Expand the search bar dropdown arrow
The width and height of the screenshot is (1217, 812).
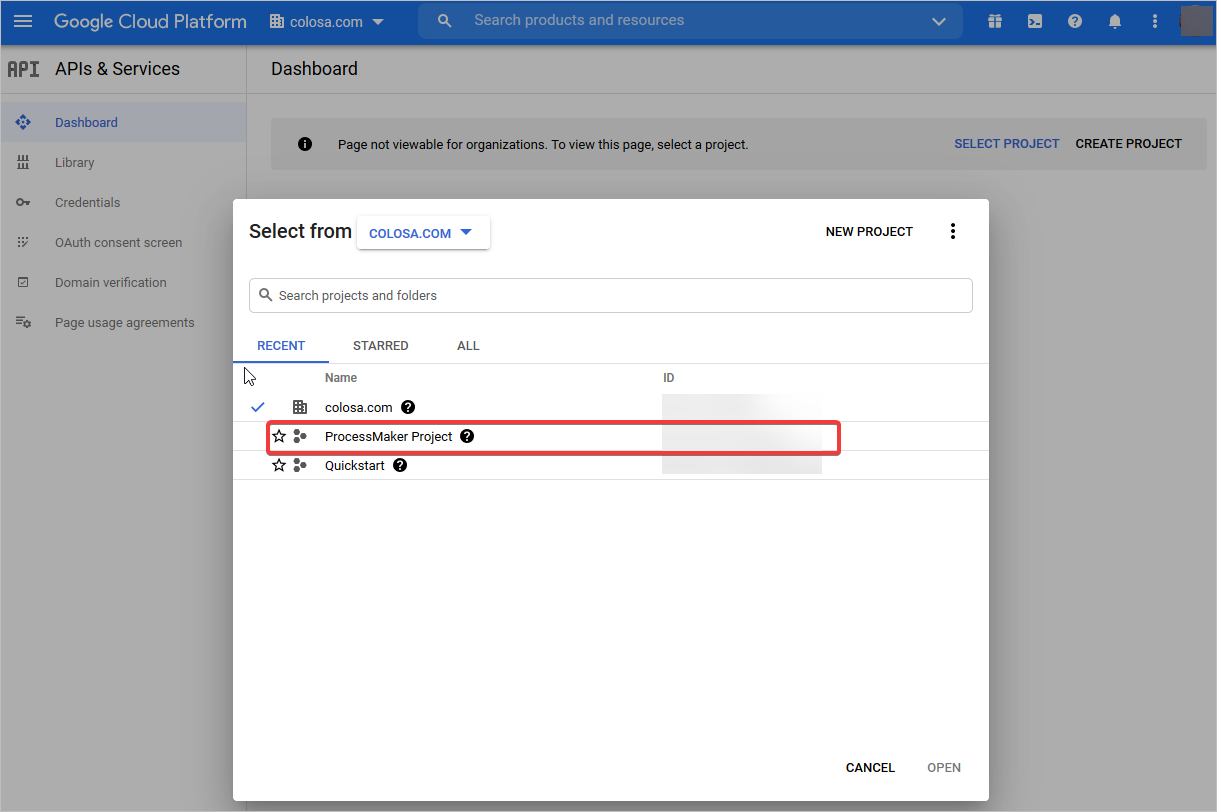pos(938,21)
